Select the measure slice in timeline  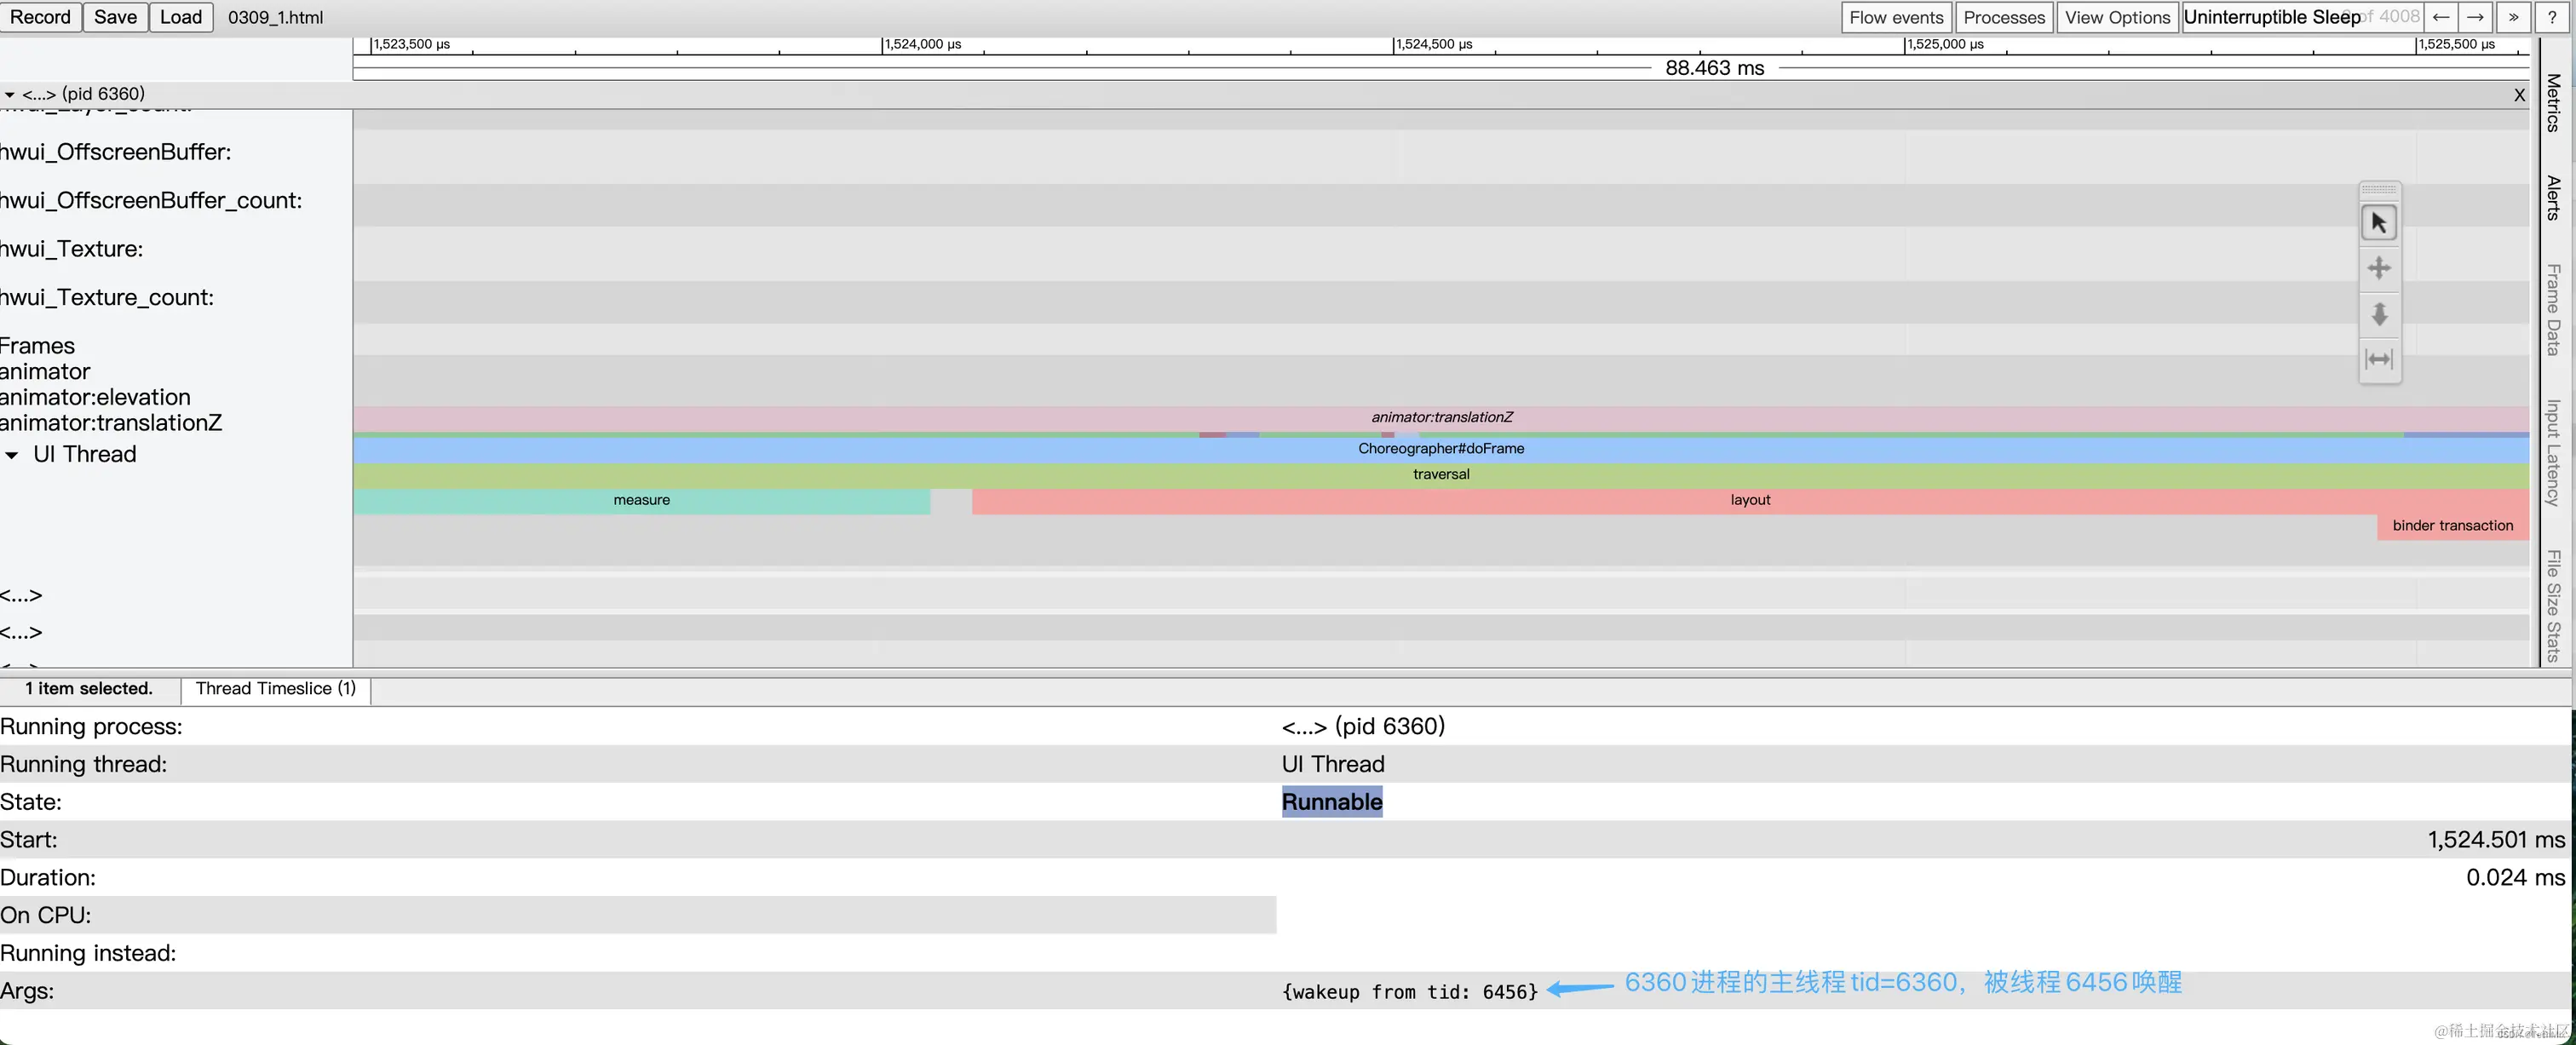(641, 500)
